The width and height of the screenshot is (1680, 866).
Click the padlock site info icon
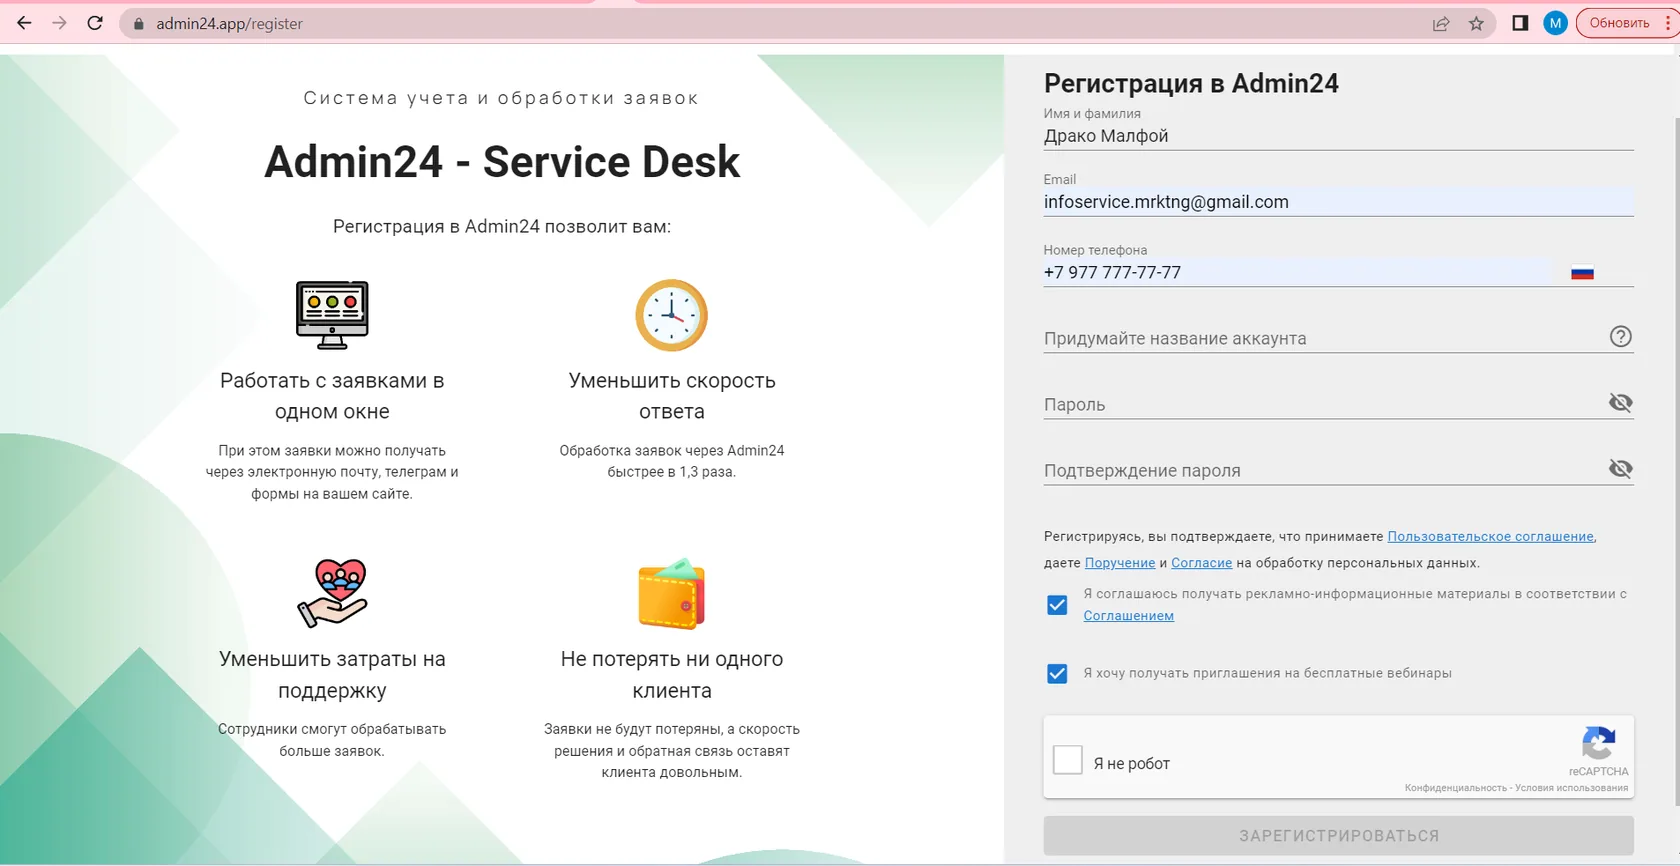[x=139, y=23]
